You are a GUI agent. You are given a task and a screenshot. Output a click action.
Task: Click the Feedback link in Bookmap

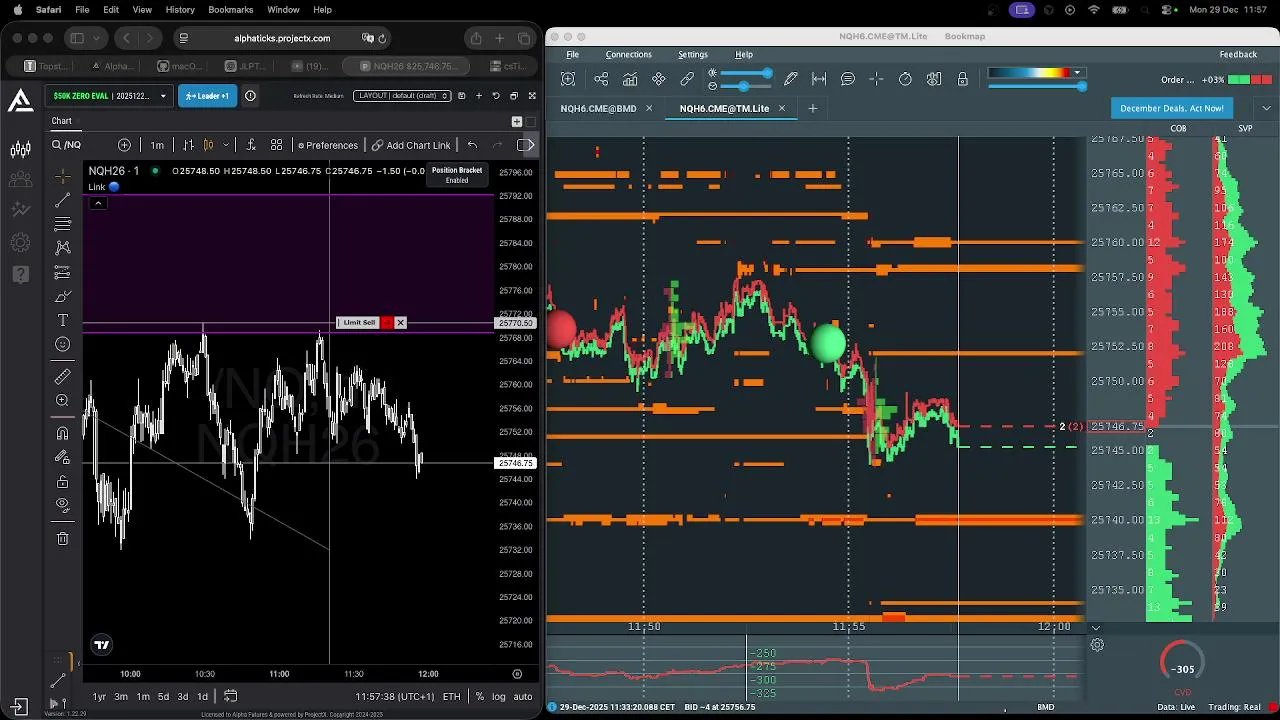[1238, 54]
